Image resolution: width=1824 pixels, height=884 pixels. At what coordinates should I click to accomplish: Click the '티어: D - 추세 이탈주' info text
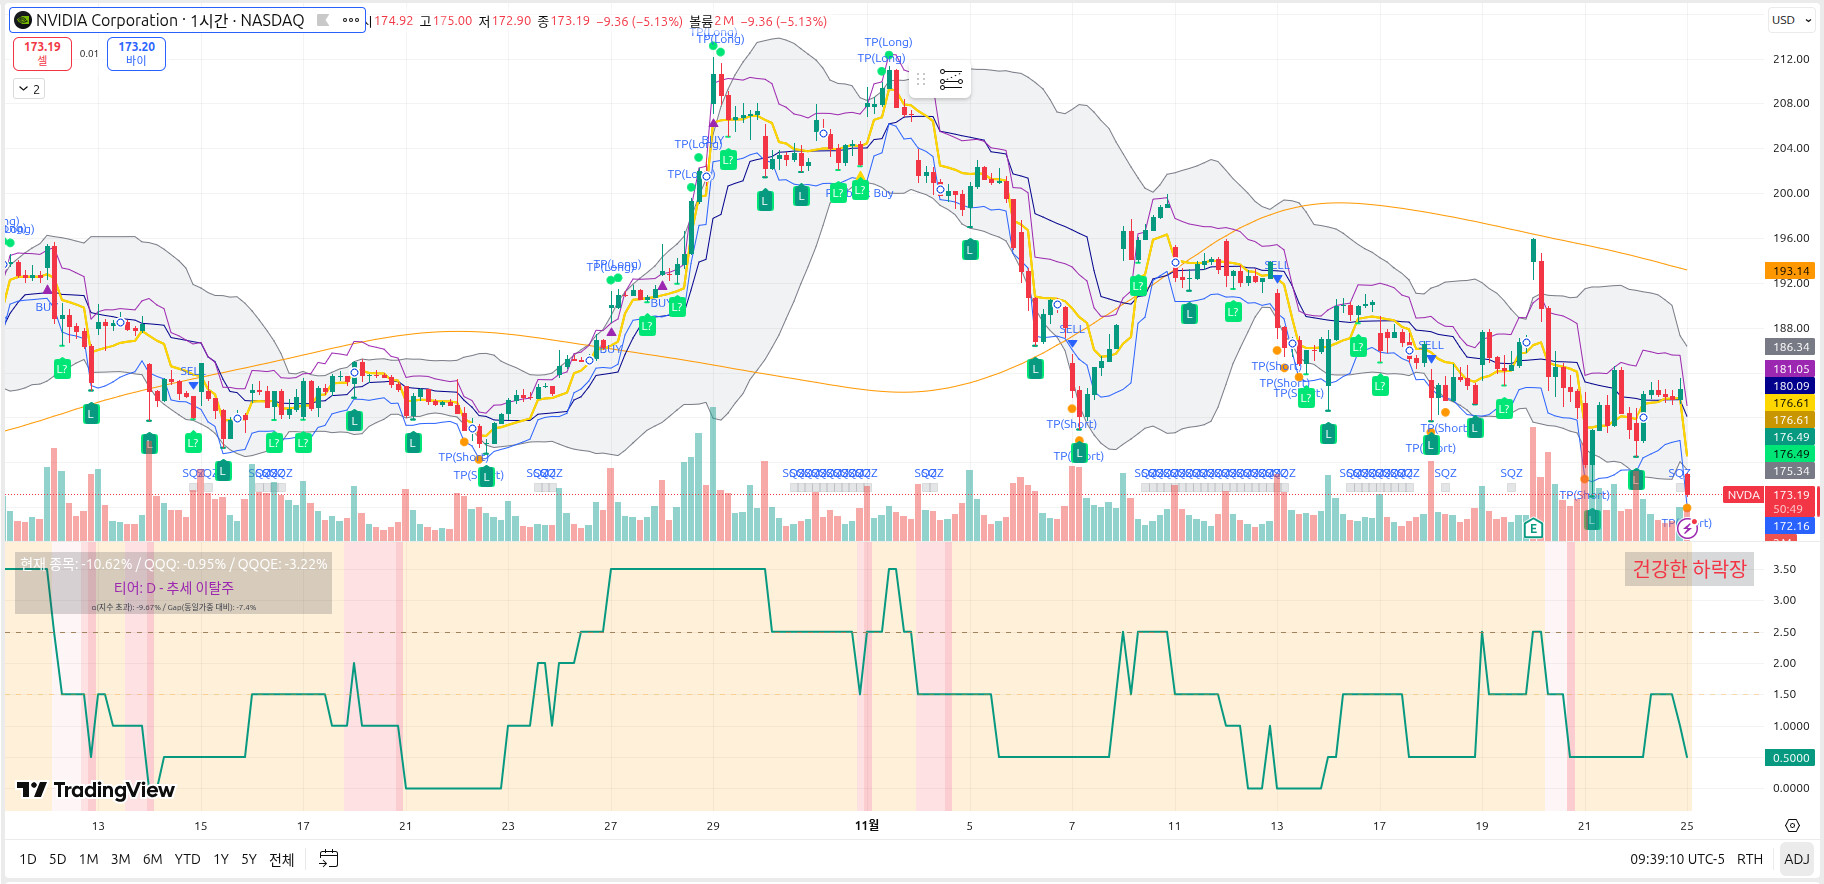click(174, 588)
